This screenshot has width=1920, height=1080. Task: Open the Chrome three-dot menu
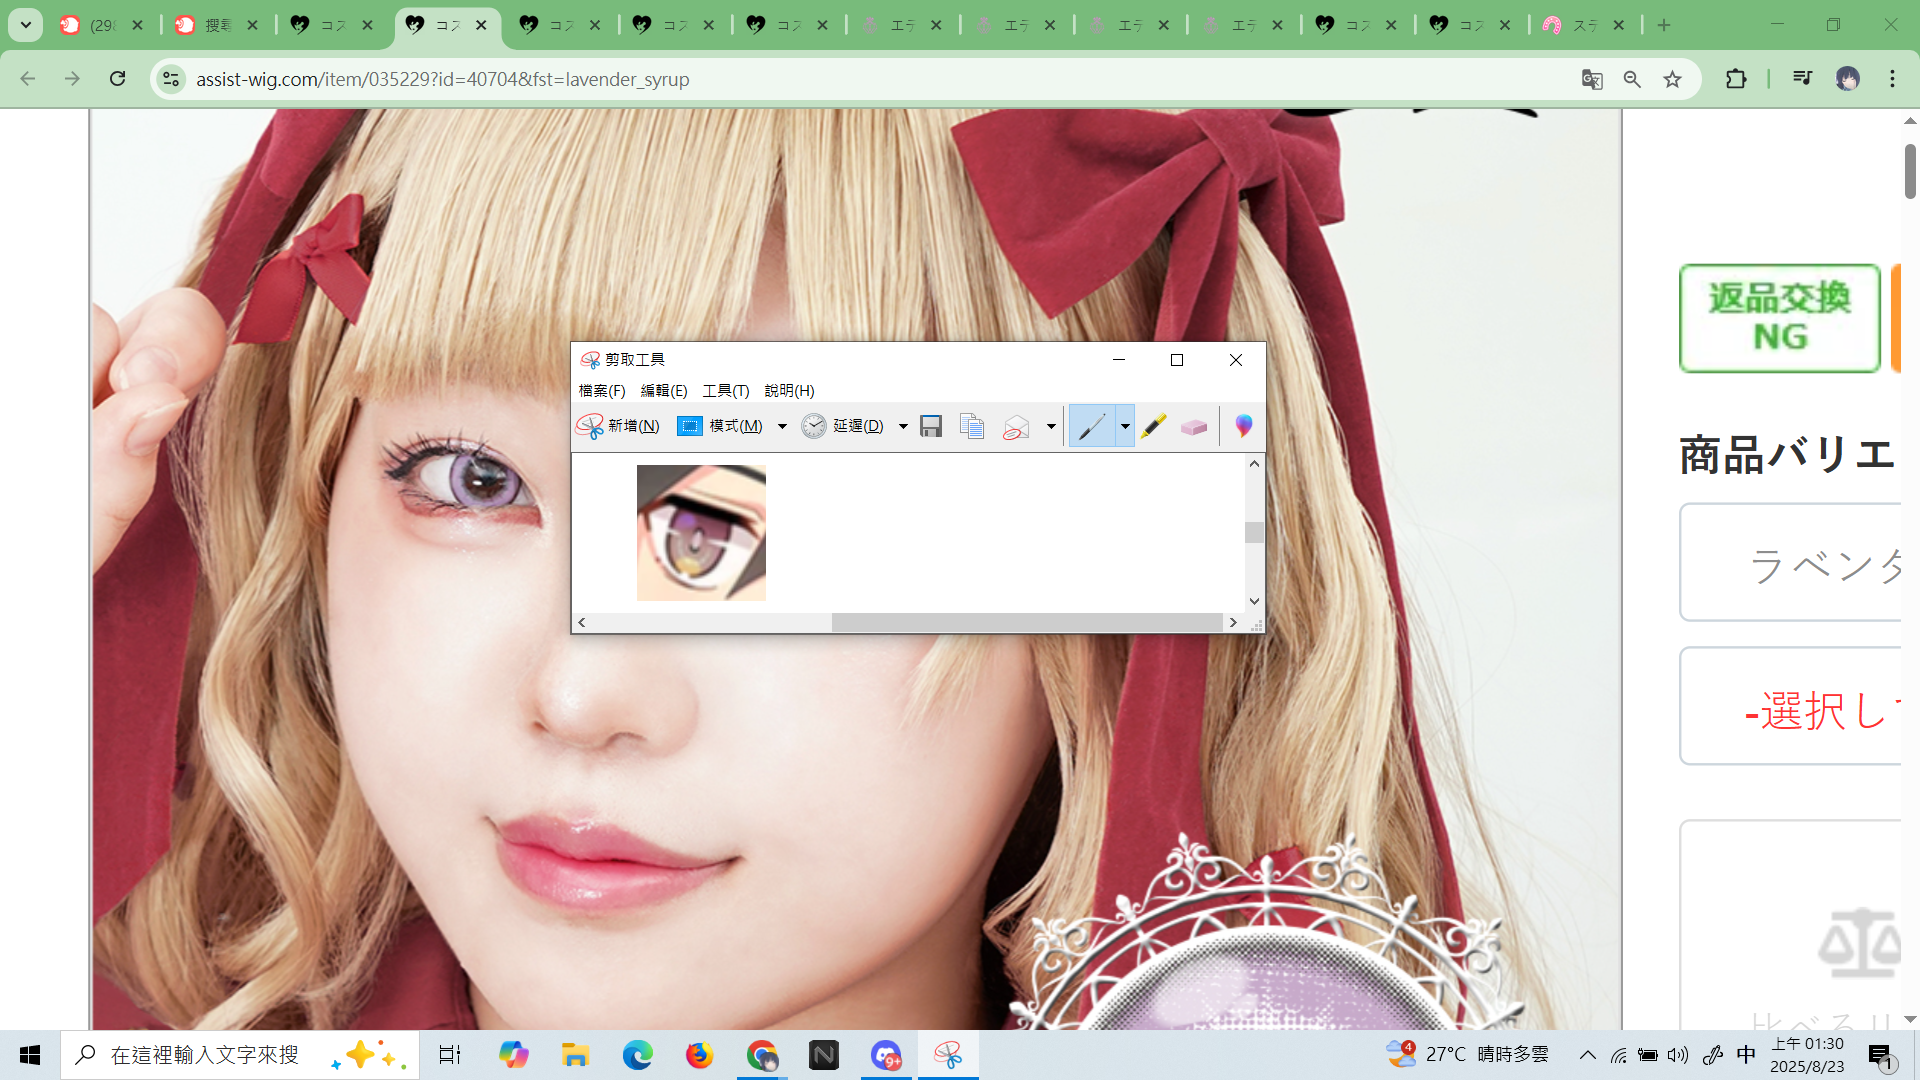pos(1892,79)
